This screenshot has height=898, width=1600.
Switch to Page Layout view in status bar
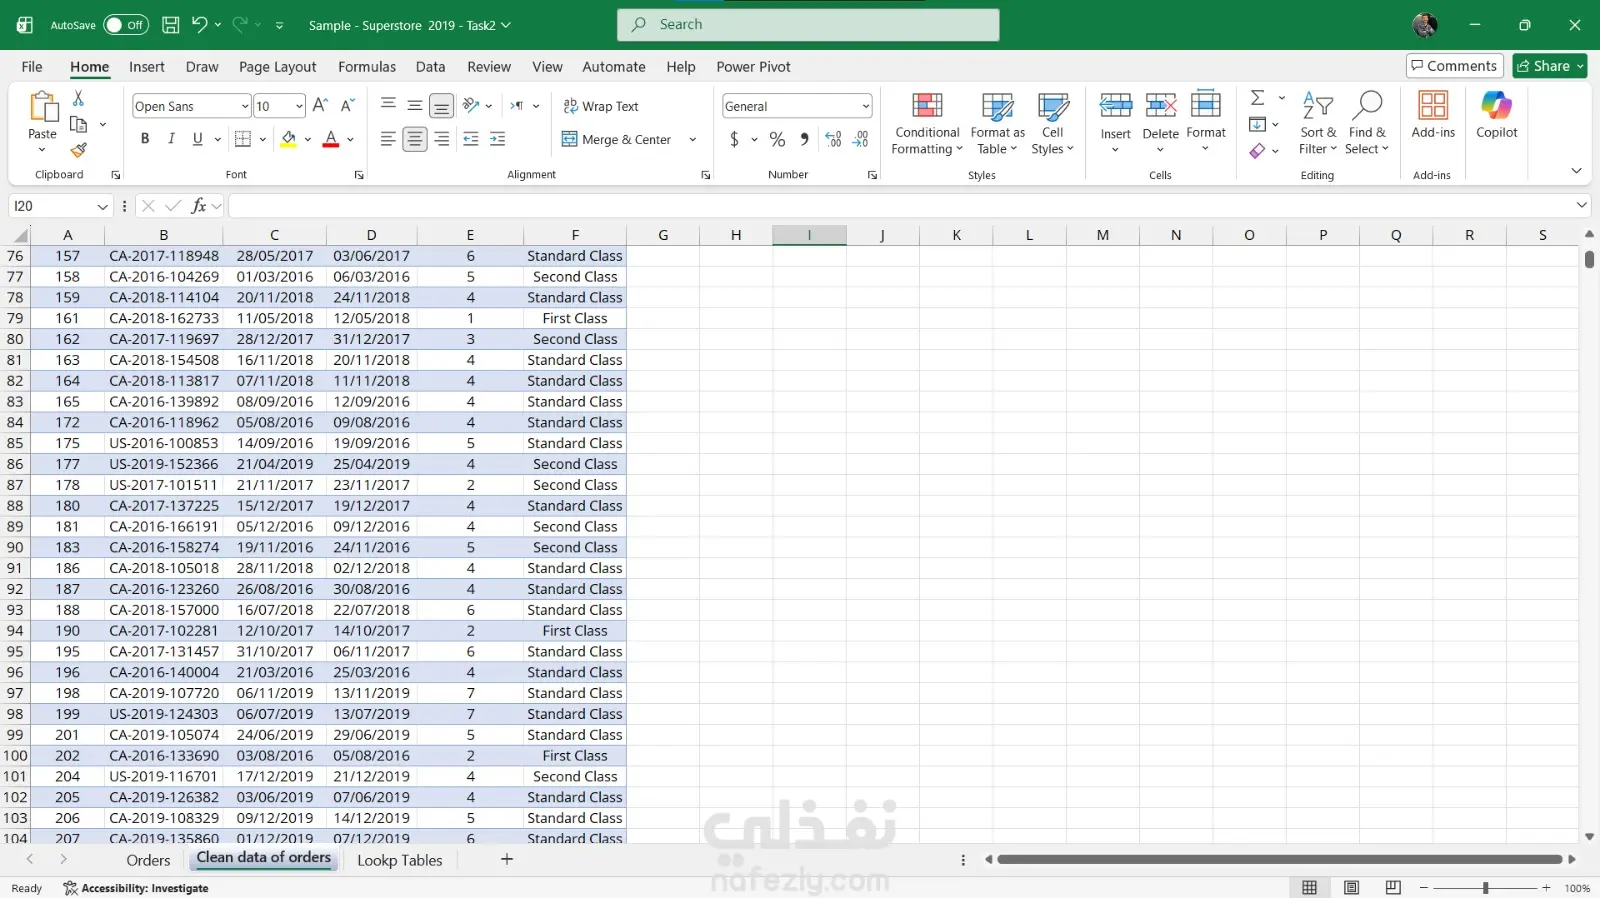pos(1351,887)
